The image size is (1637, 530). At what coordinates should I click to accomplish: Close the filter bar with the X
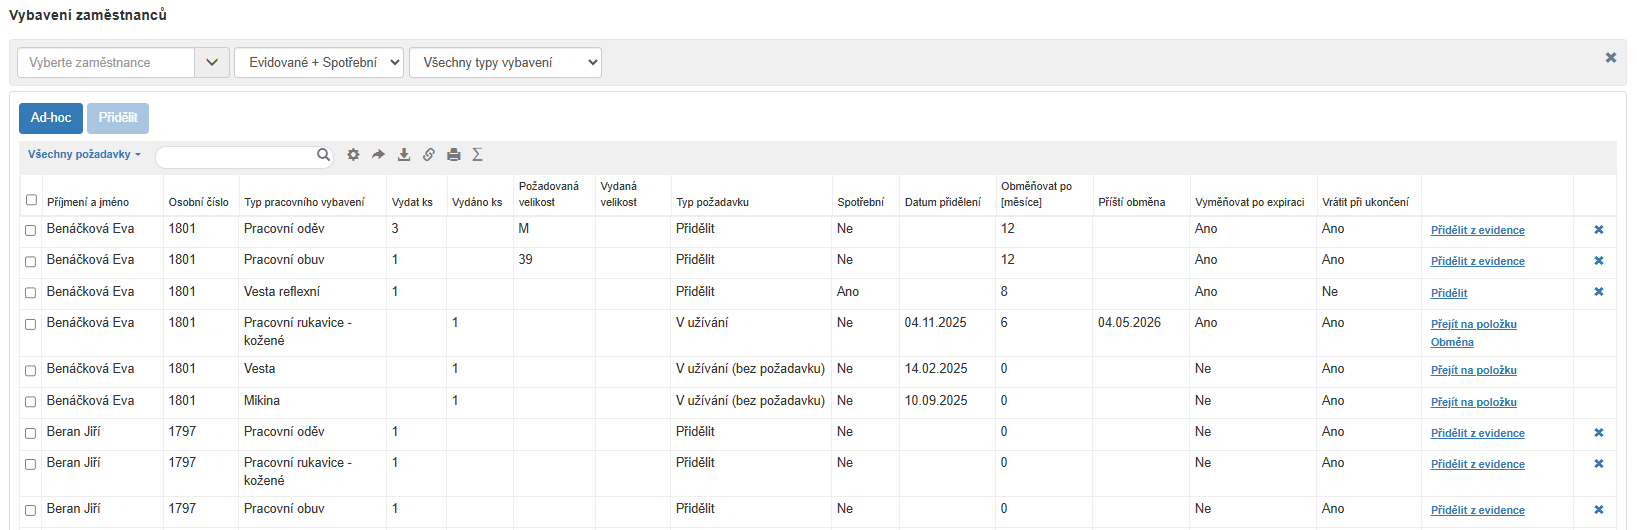point(1610,58)
